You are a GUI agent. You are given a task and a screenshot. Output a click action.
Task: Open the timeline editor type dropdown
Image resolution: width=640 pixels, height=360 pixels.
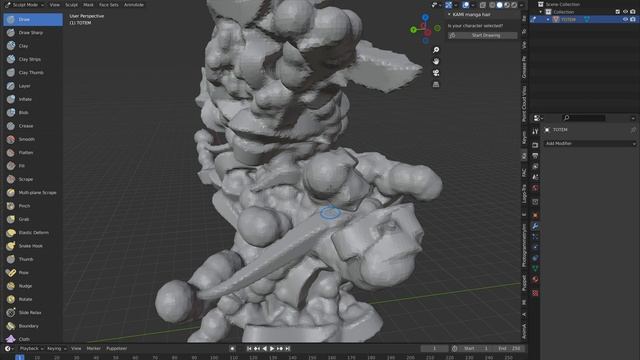coord(9,349)
